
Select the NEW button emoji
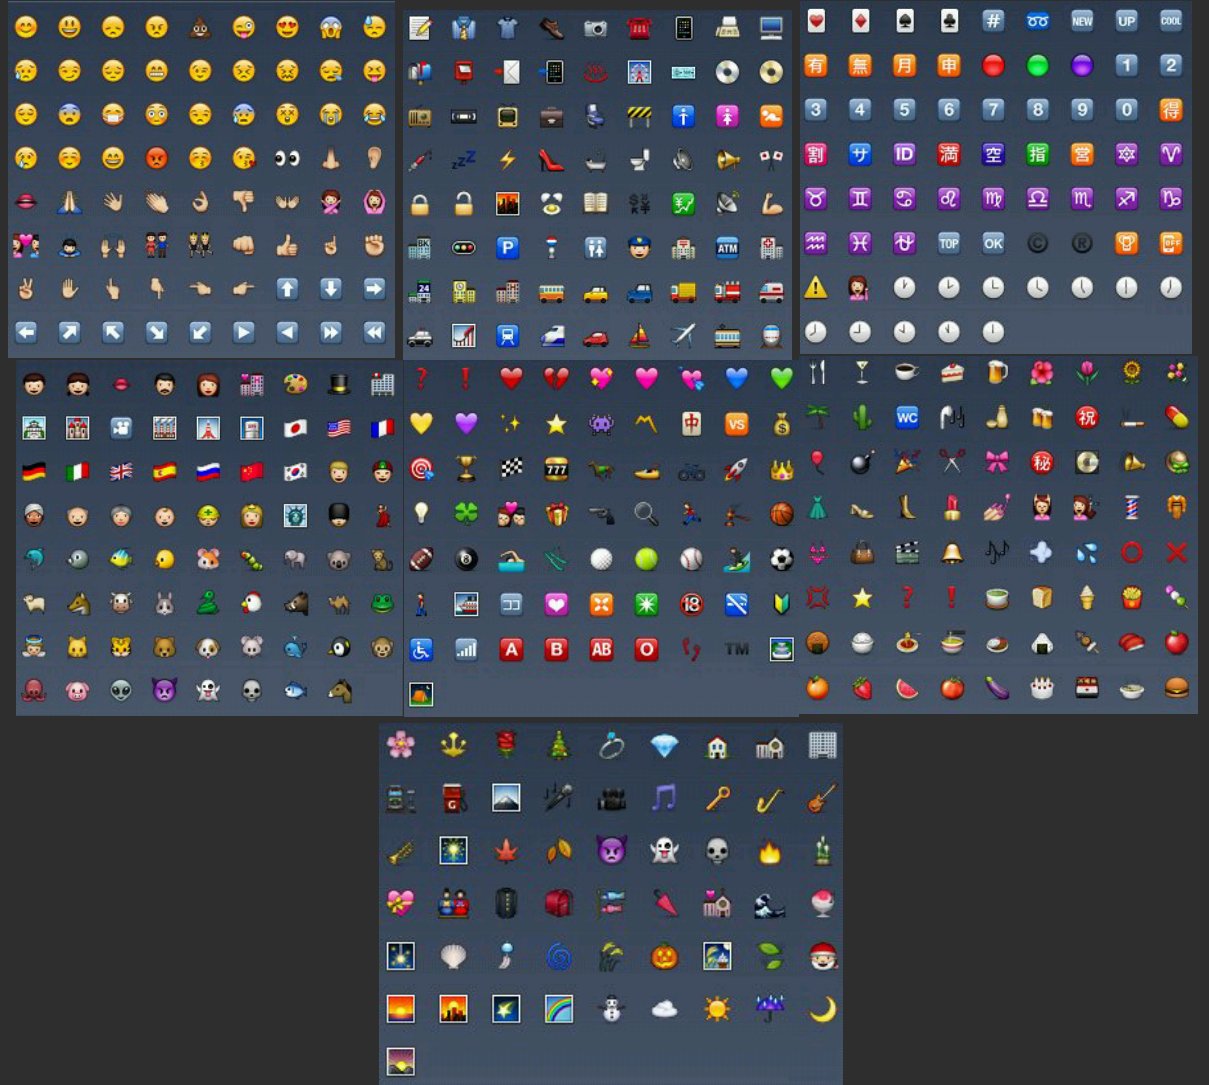tap(1082, 21)
